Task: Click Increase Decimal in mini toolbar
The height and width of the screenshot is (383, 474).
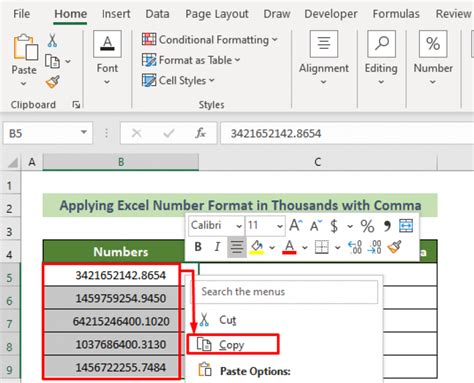Action: pos(355,247)
